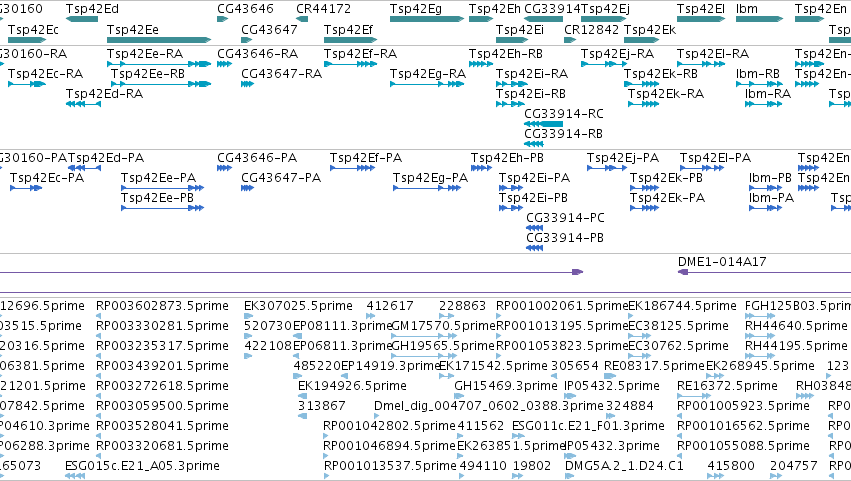Viewport: 851px width, 481px height.
Task: Select protein Tsp42Ed-PA
Action: [x=106, y=158]
